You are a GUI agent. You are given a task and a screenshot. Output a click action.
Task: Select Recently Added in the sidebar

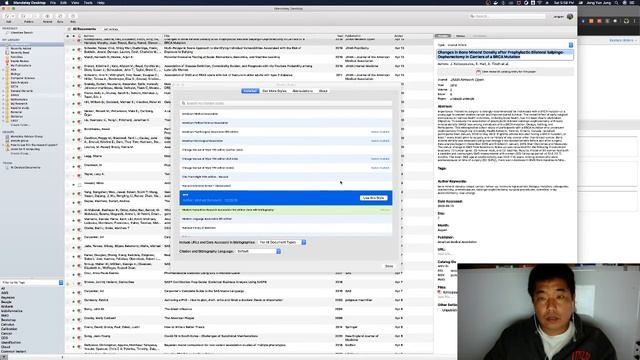20,49
